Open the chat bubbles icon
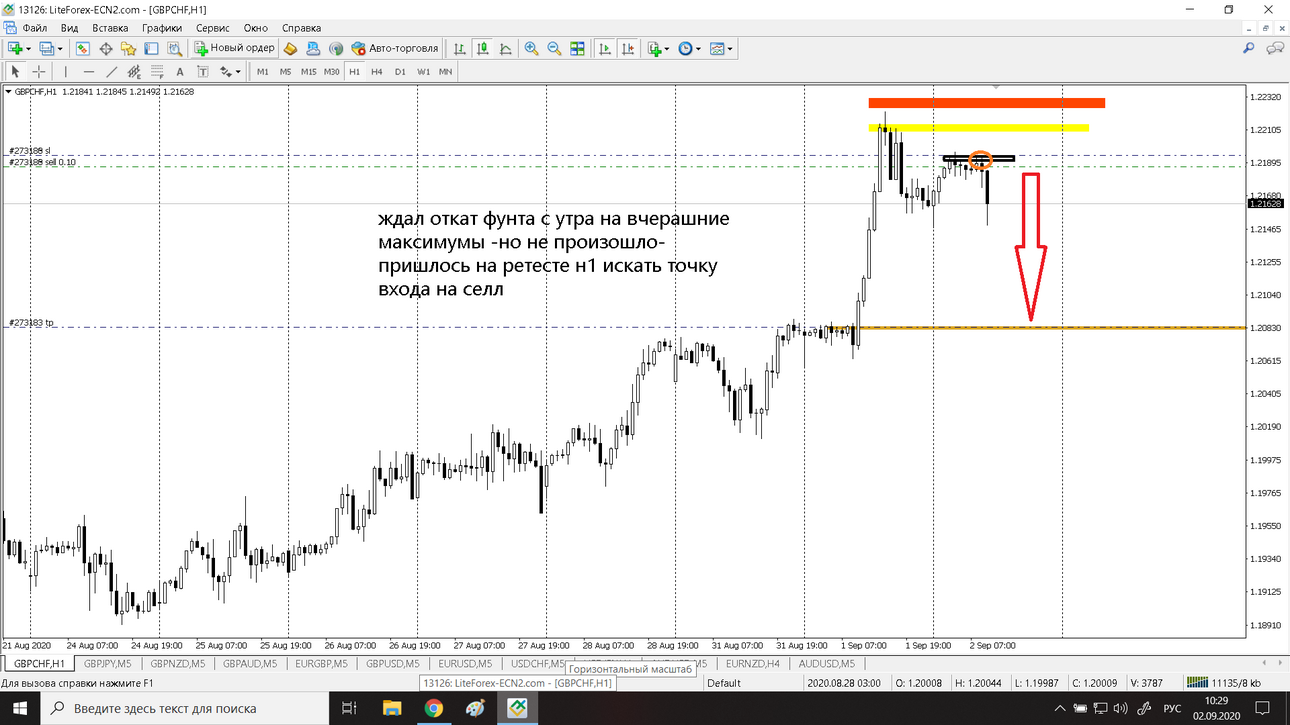 point(1275,48)
